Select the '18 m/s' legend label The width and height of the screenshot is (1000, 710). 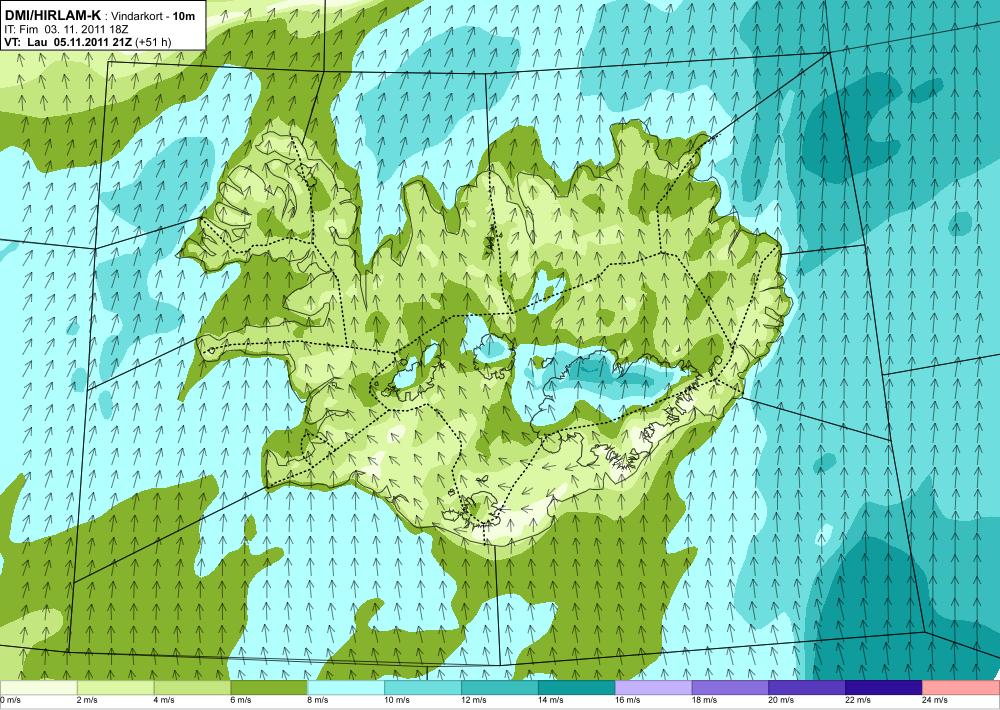pyautogui.click(x=704, y=700)
